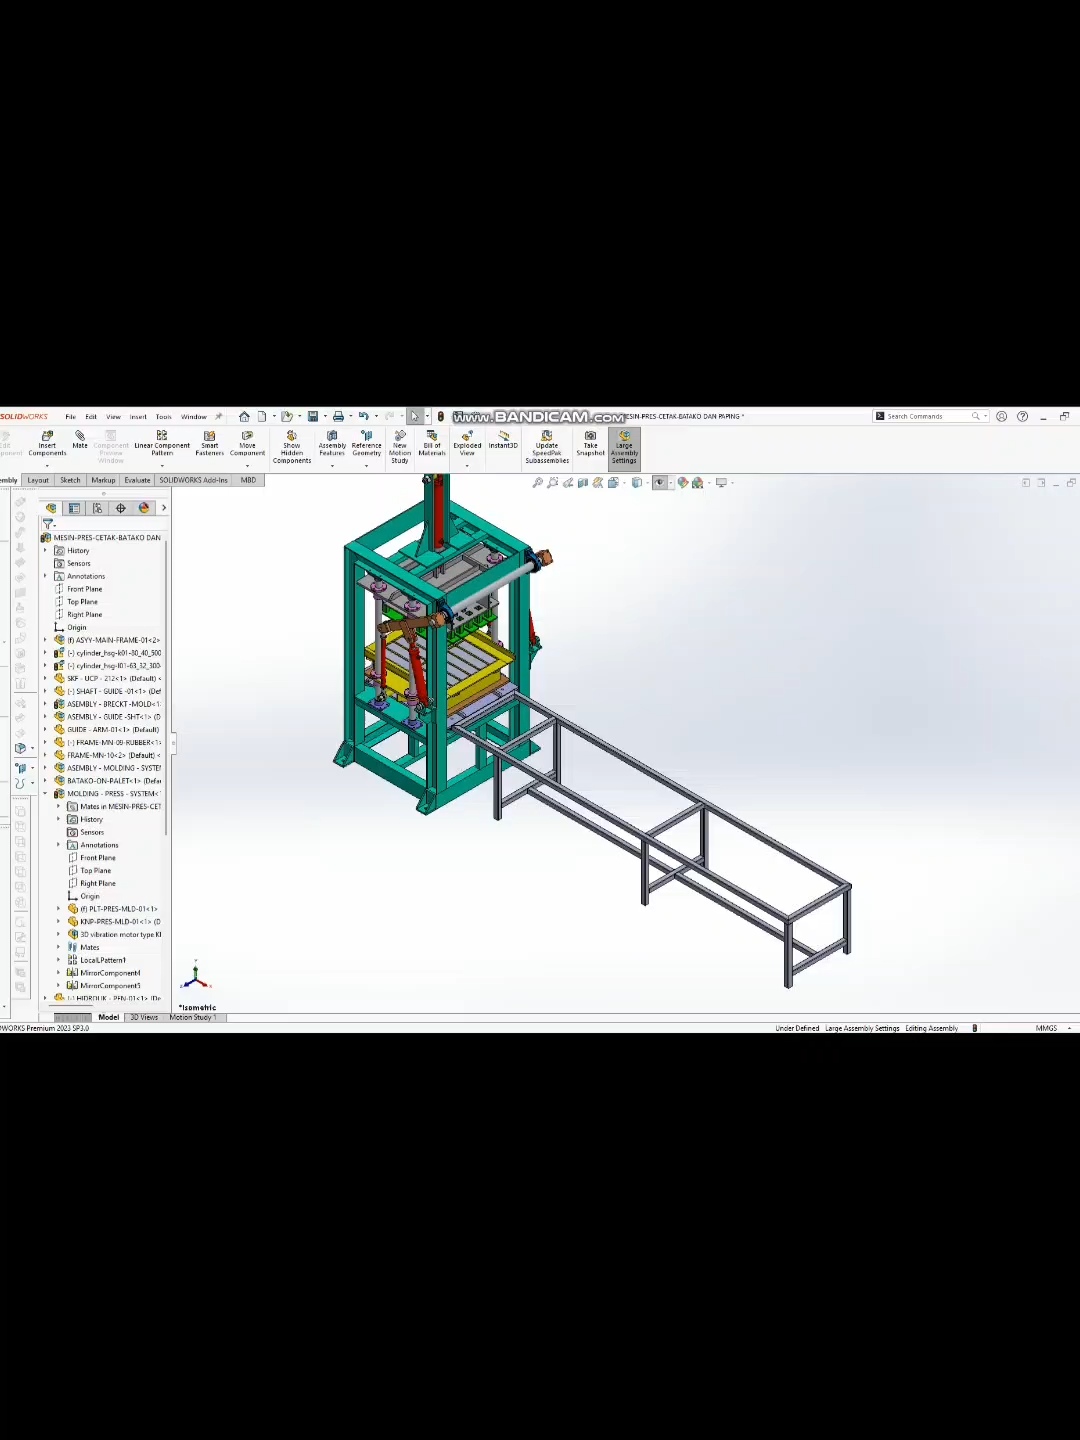Click the Print icon

click(x=338, y=416)
